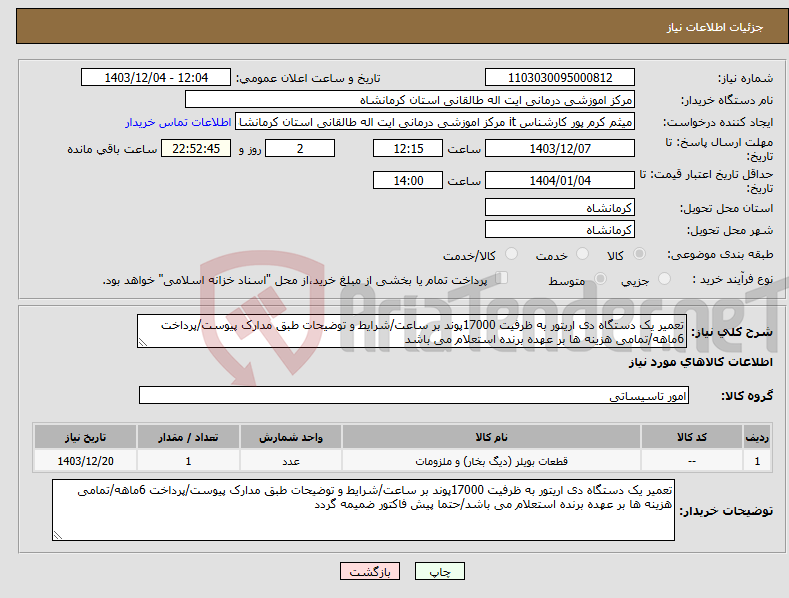Click the resize handle of شرح کلی نیاز box
The width and height of the screenshot is (789, 598).
point(143,342)
